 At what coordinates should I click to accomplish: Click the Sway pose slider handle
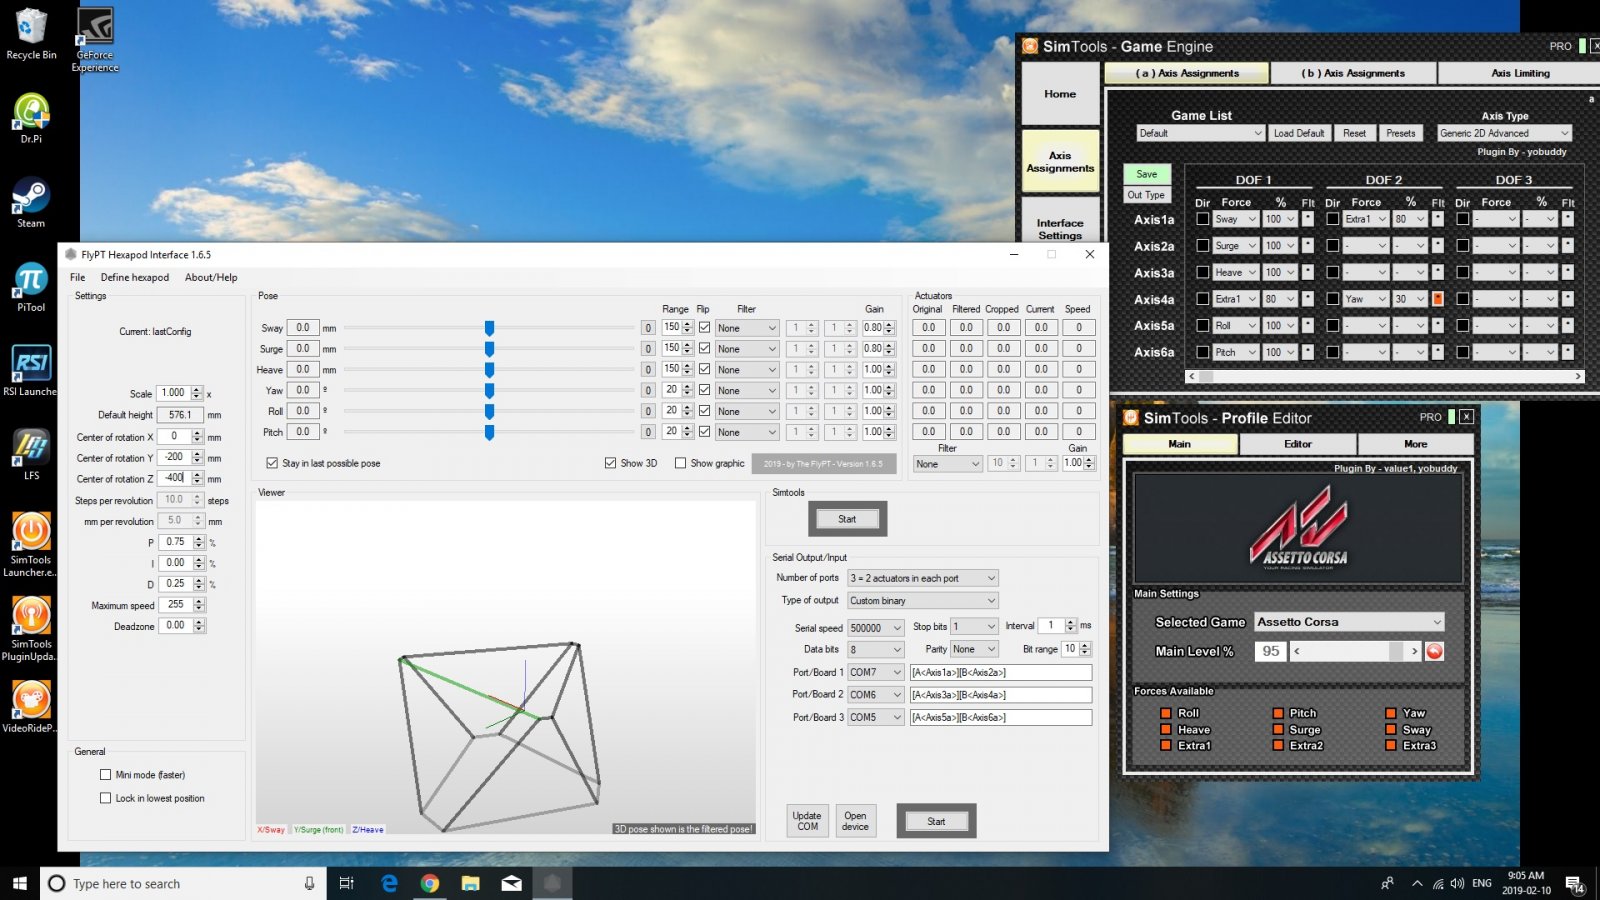pos(489,328)
